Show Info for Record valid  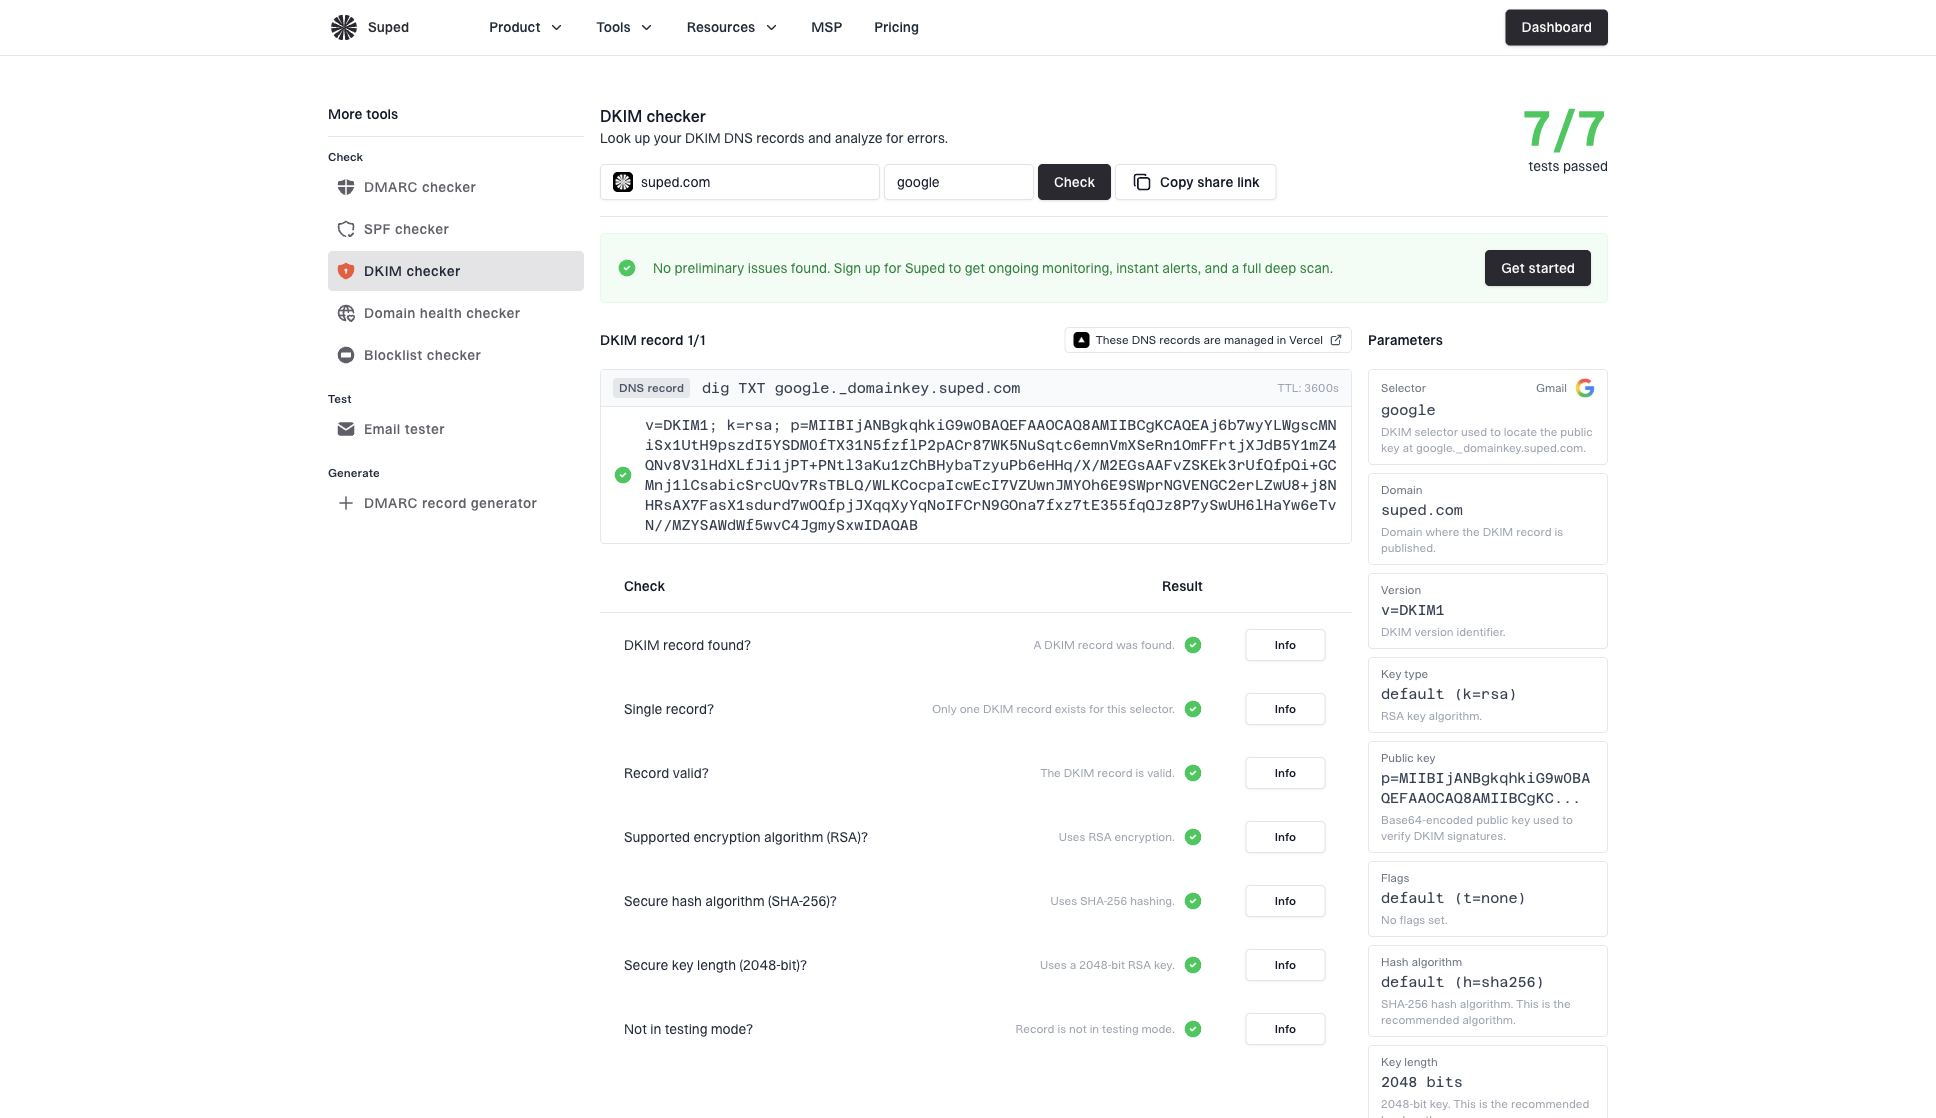(1285, 773)
